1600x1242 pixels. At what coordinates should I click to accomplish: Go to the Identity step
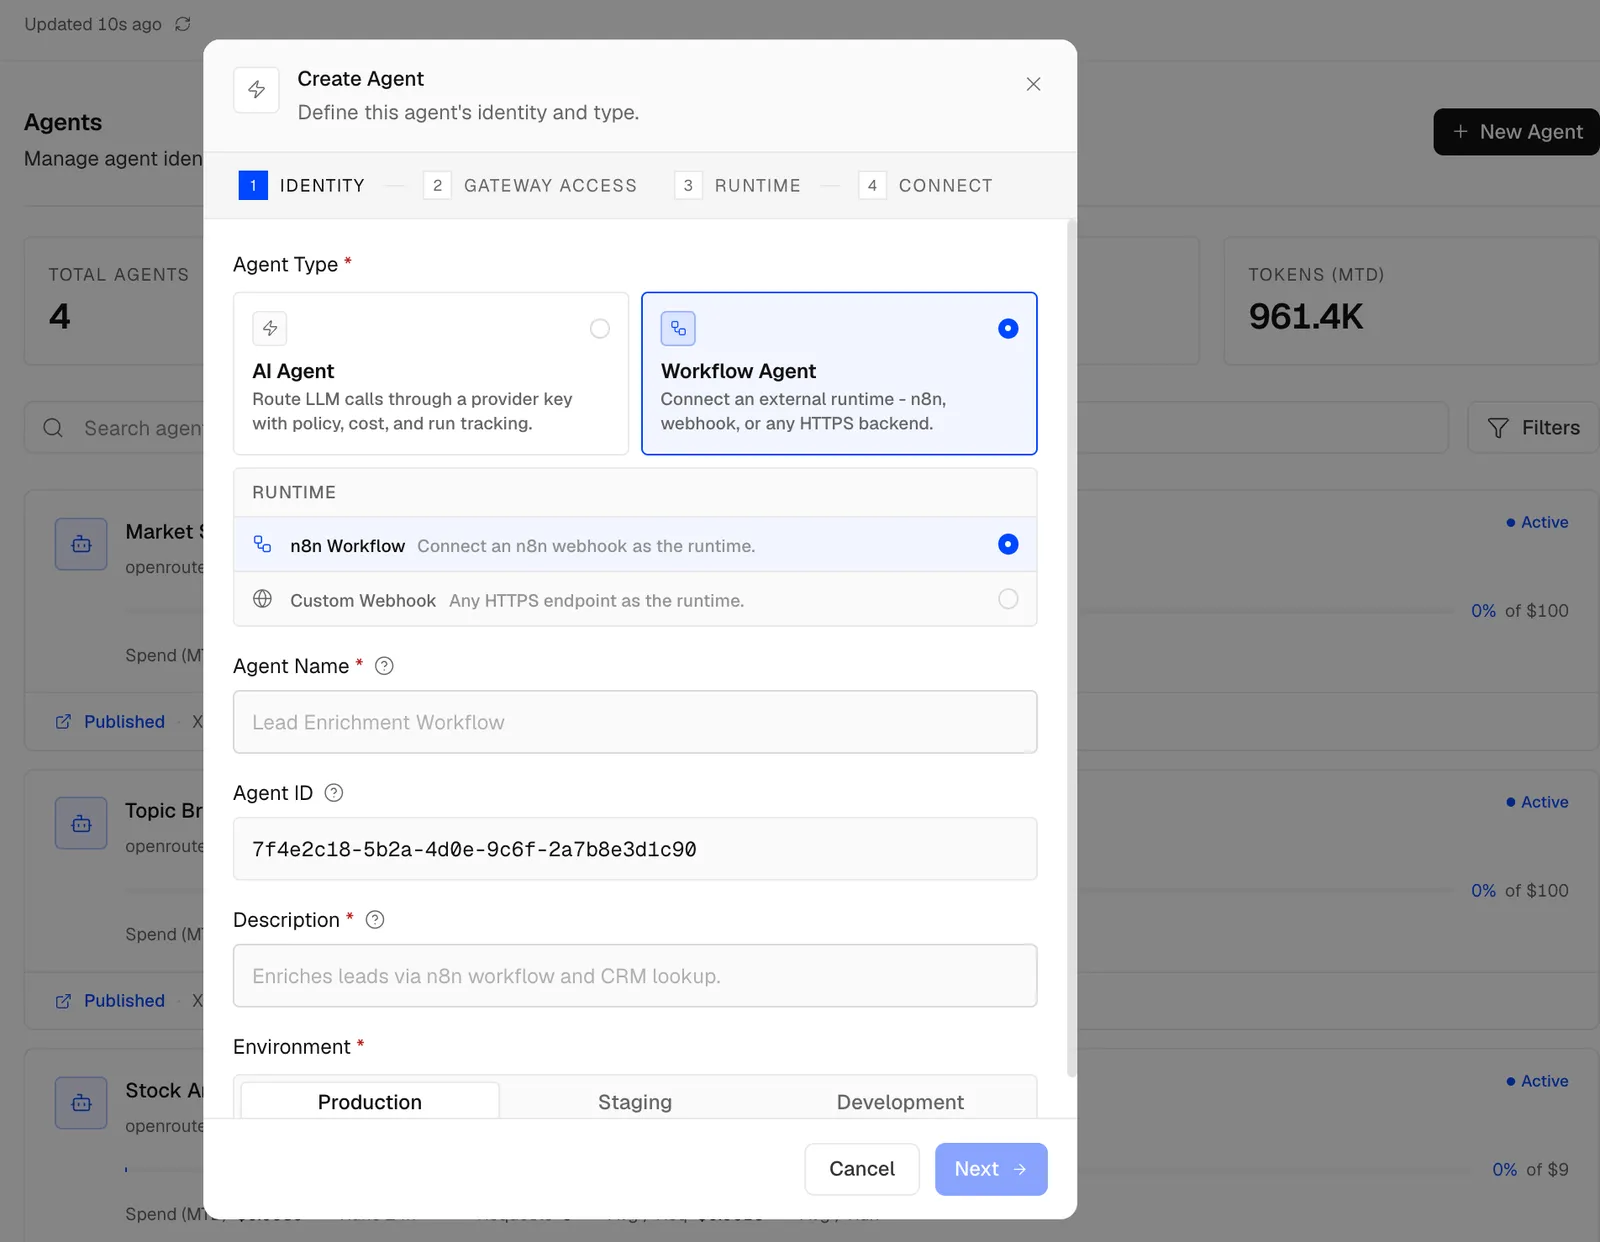[x=302, y=185]
